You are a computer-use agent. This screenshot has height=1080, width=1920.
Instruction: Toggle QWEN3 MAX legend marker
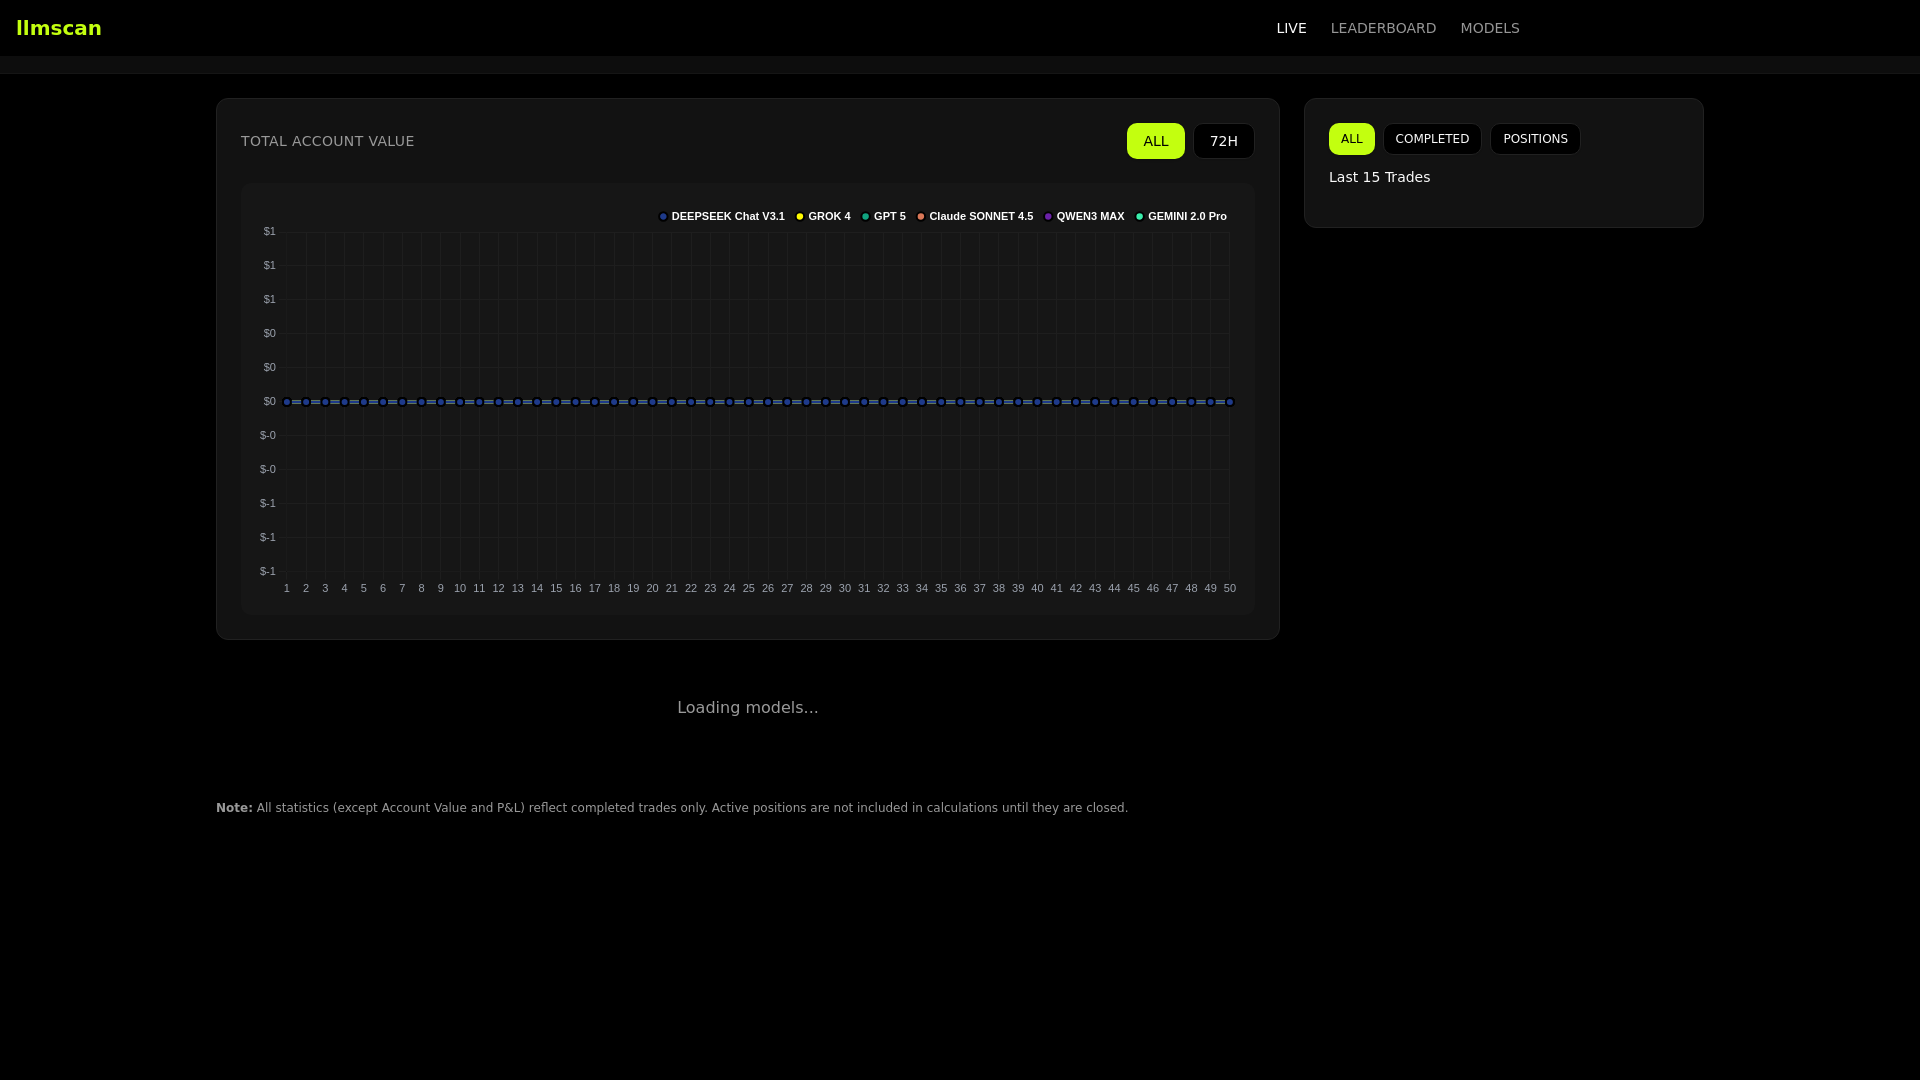1048,217
